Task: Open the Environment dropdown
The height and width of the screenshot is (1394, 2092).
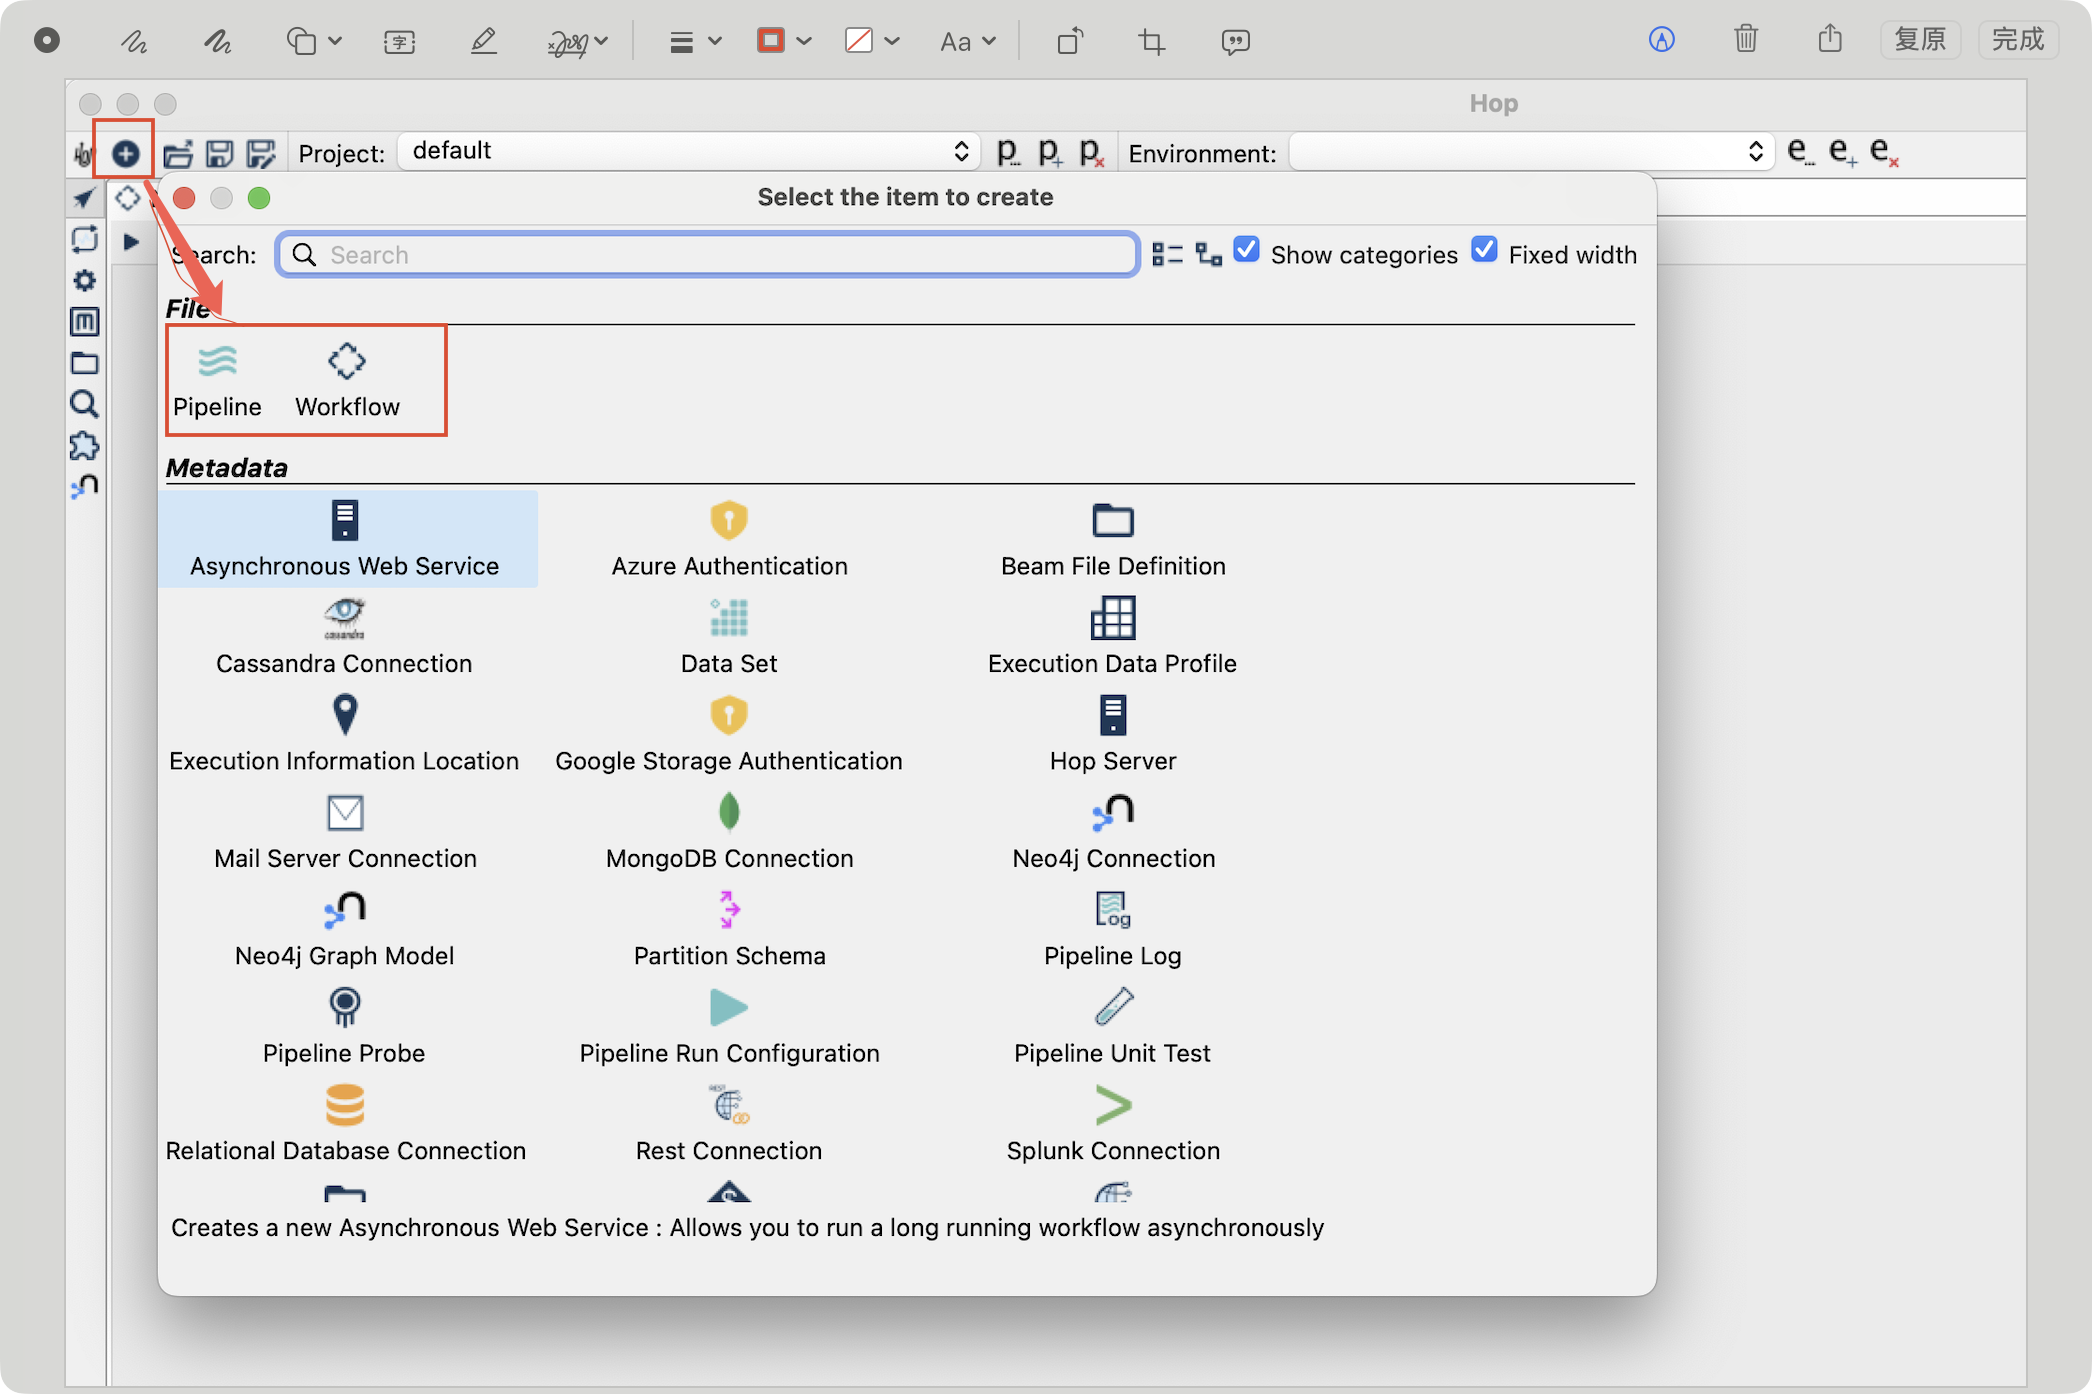Action: coord(1530,151)
